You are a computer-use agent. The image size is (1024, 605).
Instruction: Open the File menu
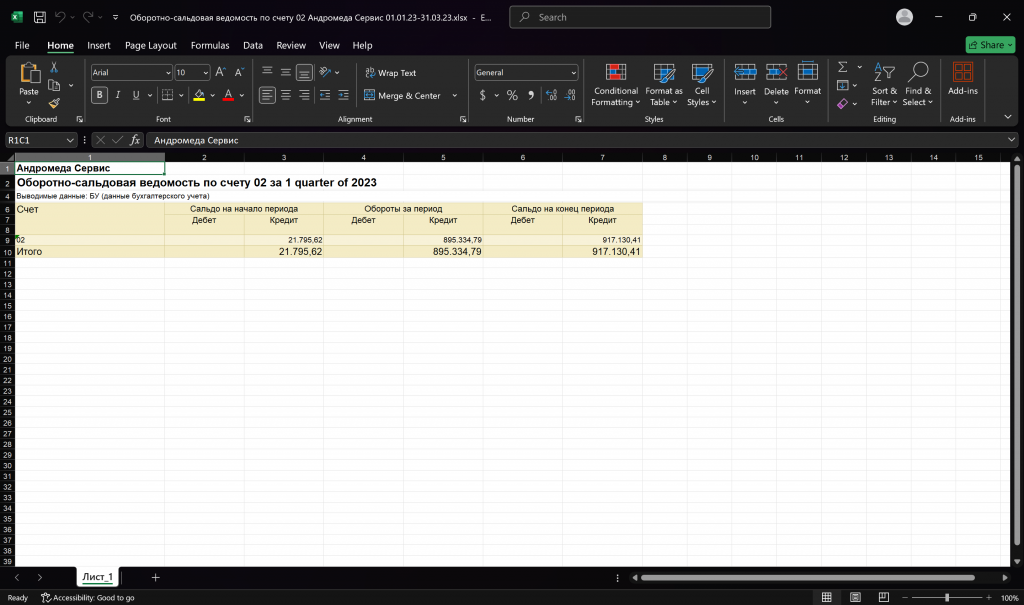(22, 45)
